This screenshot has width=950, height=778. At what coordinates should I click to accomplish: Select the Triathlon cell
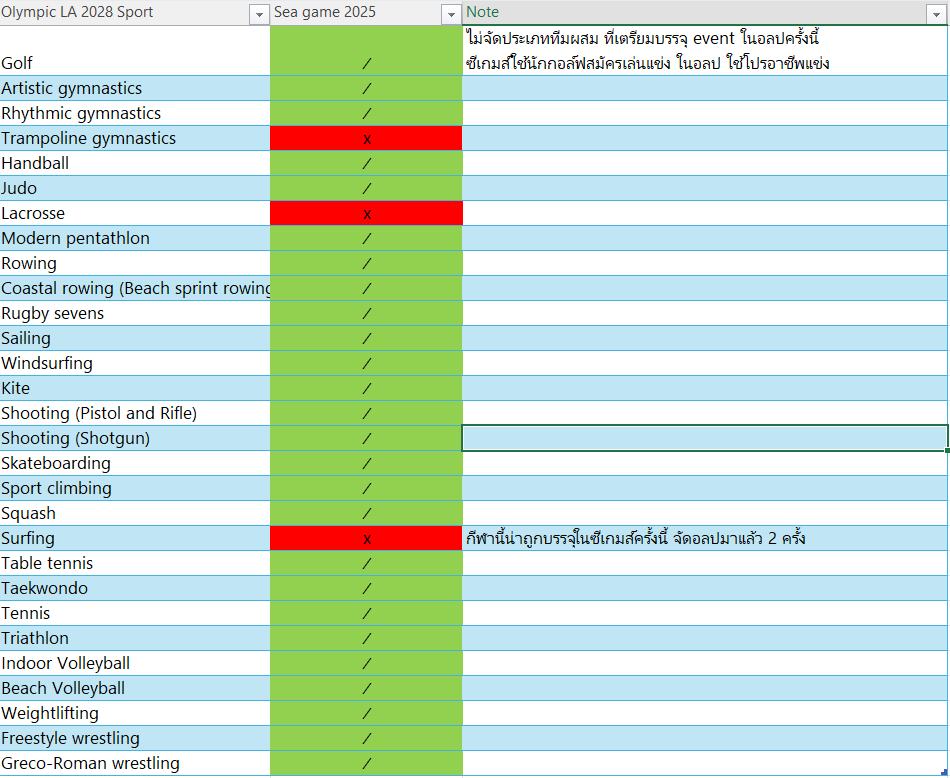coord(135,638)
